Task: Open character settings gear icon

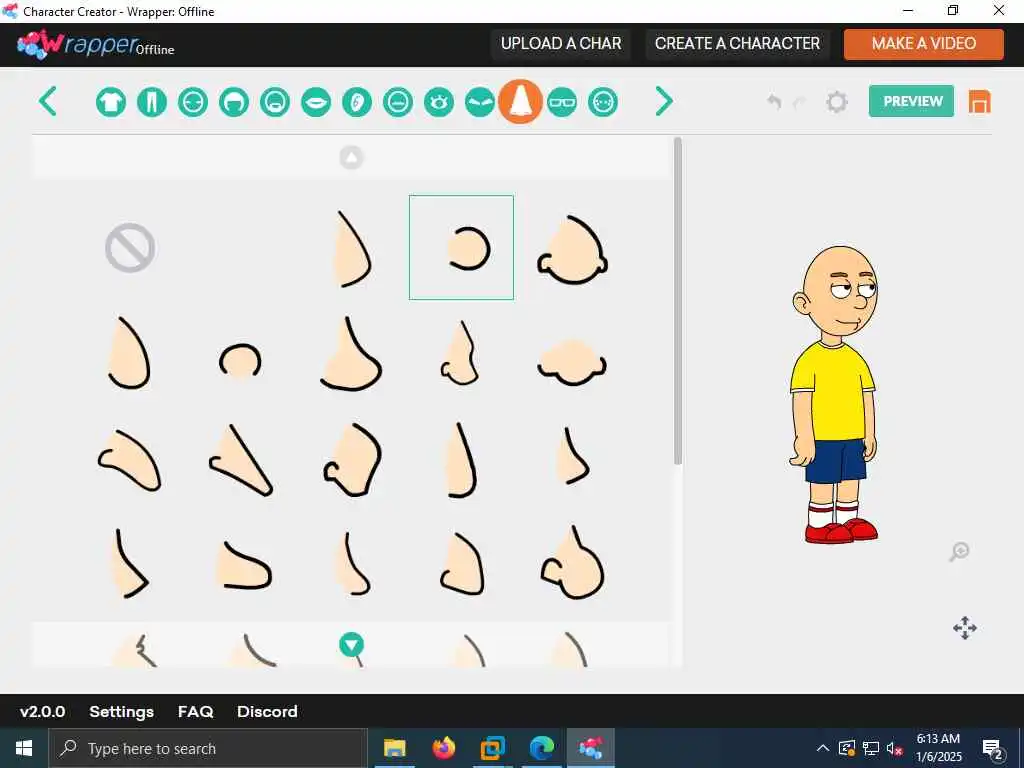Action: (837, 102)
